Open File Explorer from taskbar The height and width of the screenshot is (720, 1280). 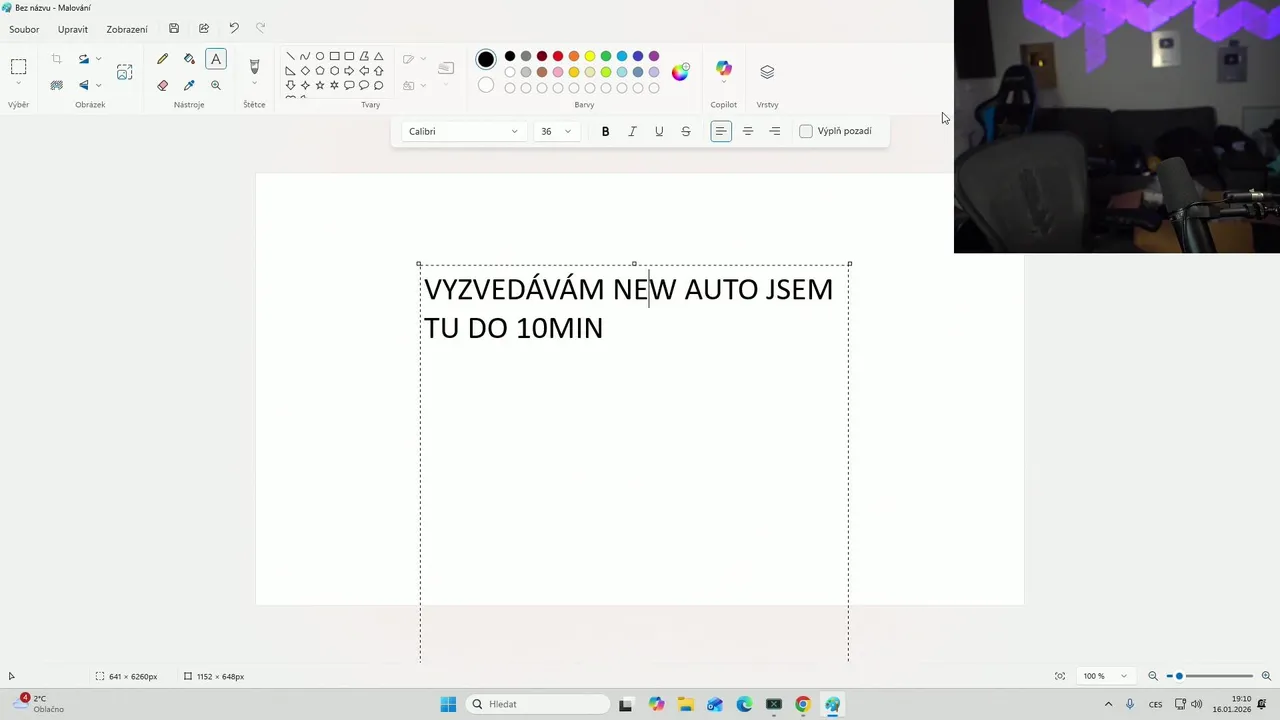point(685,704)
